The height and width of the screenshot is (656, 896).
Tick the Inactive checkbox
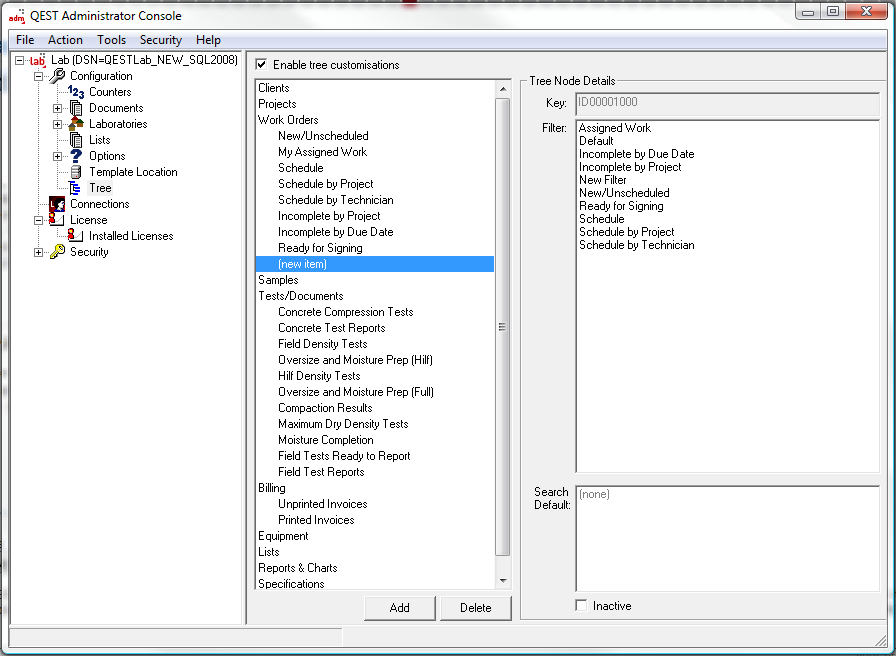click(x=582, y=606)
